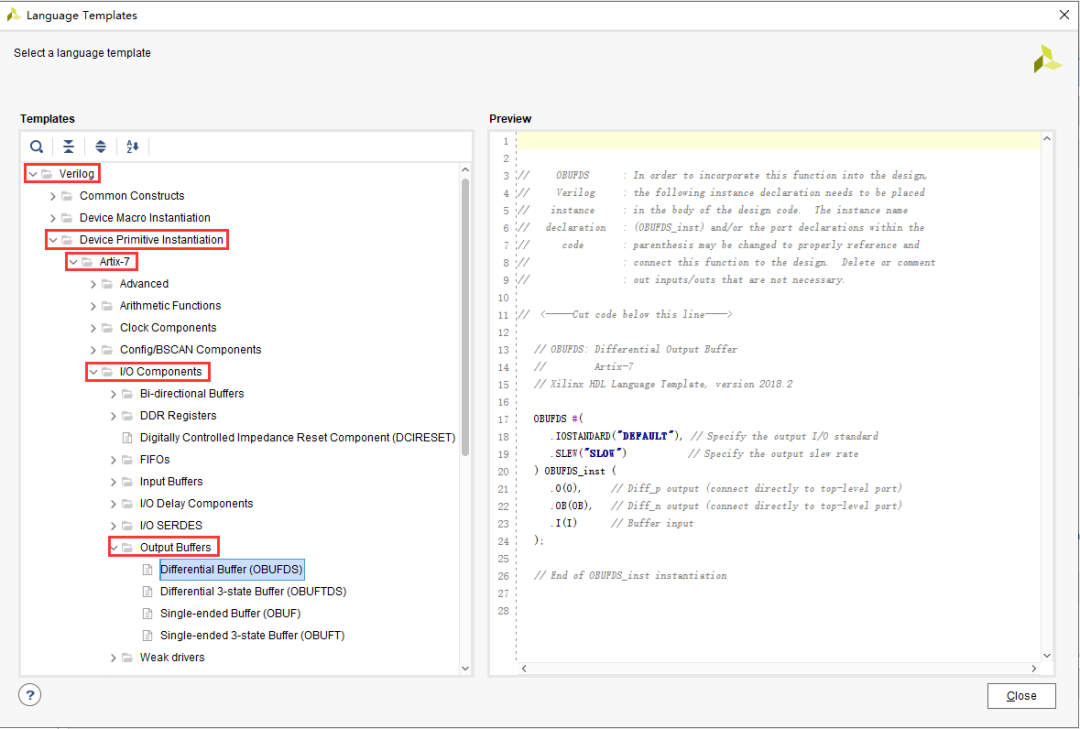Expand the Weak drivers folder
The image size is (1080, 729).
[x=113, y=658]
